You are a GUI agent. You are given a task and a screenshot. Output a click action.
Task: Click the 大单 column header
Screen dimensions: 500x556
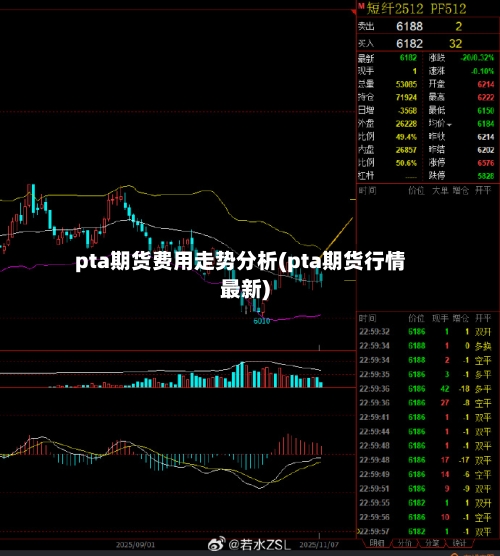(x=440, y=191)
